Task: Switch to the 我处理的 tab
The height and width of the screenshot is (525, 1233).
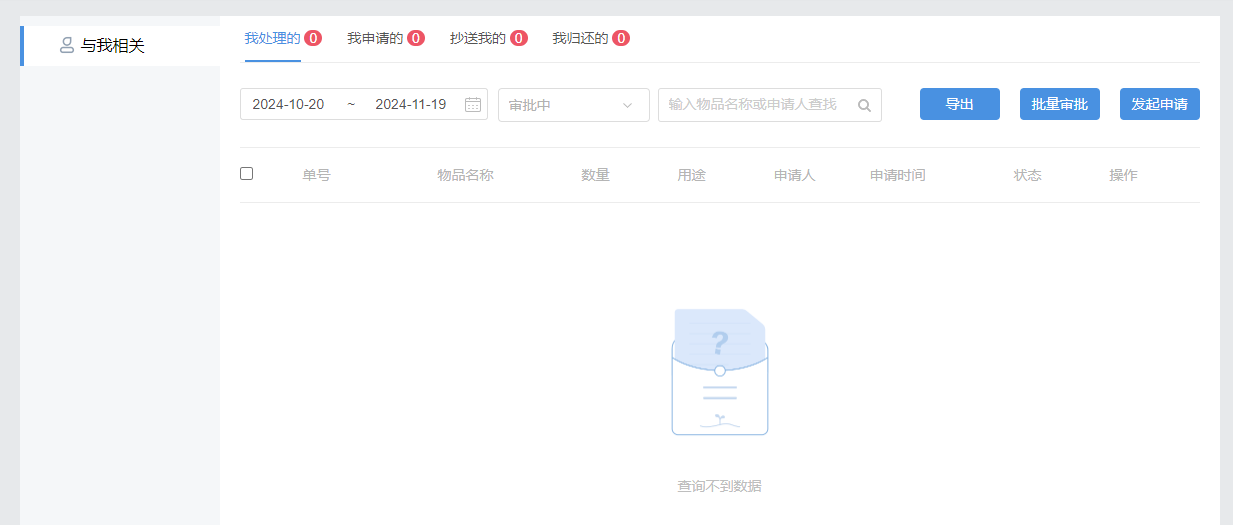Action: pos(272,38)
